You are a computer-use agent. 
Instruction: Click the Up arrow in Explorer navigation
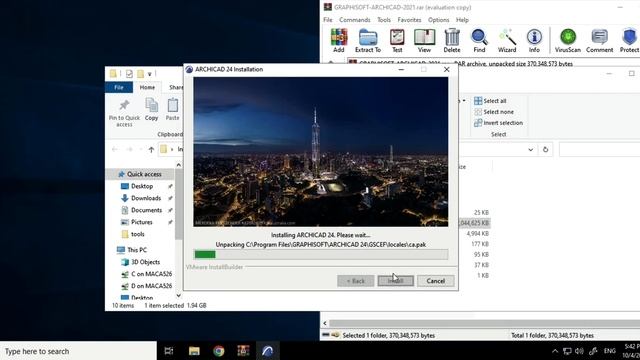pyautogui.click(x=151, y=149)
